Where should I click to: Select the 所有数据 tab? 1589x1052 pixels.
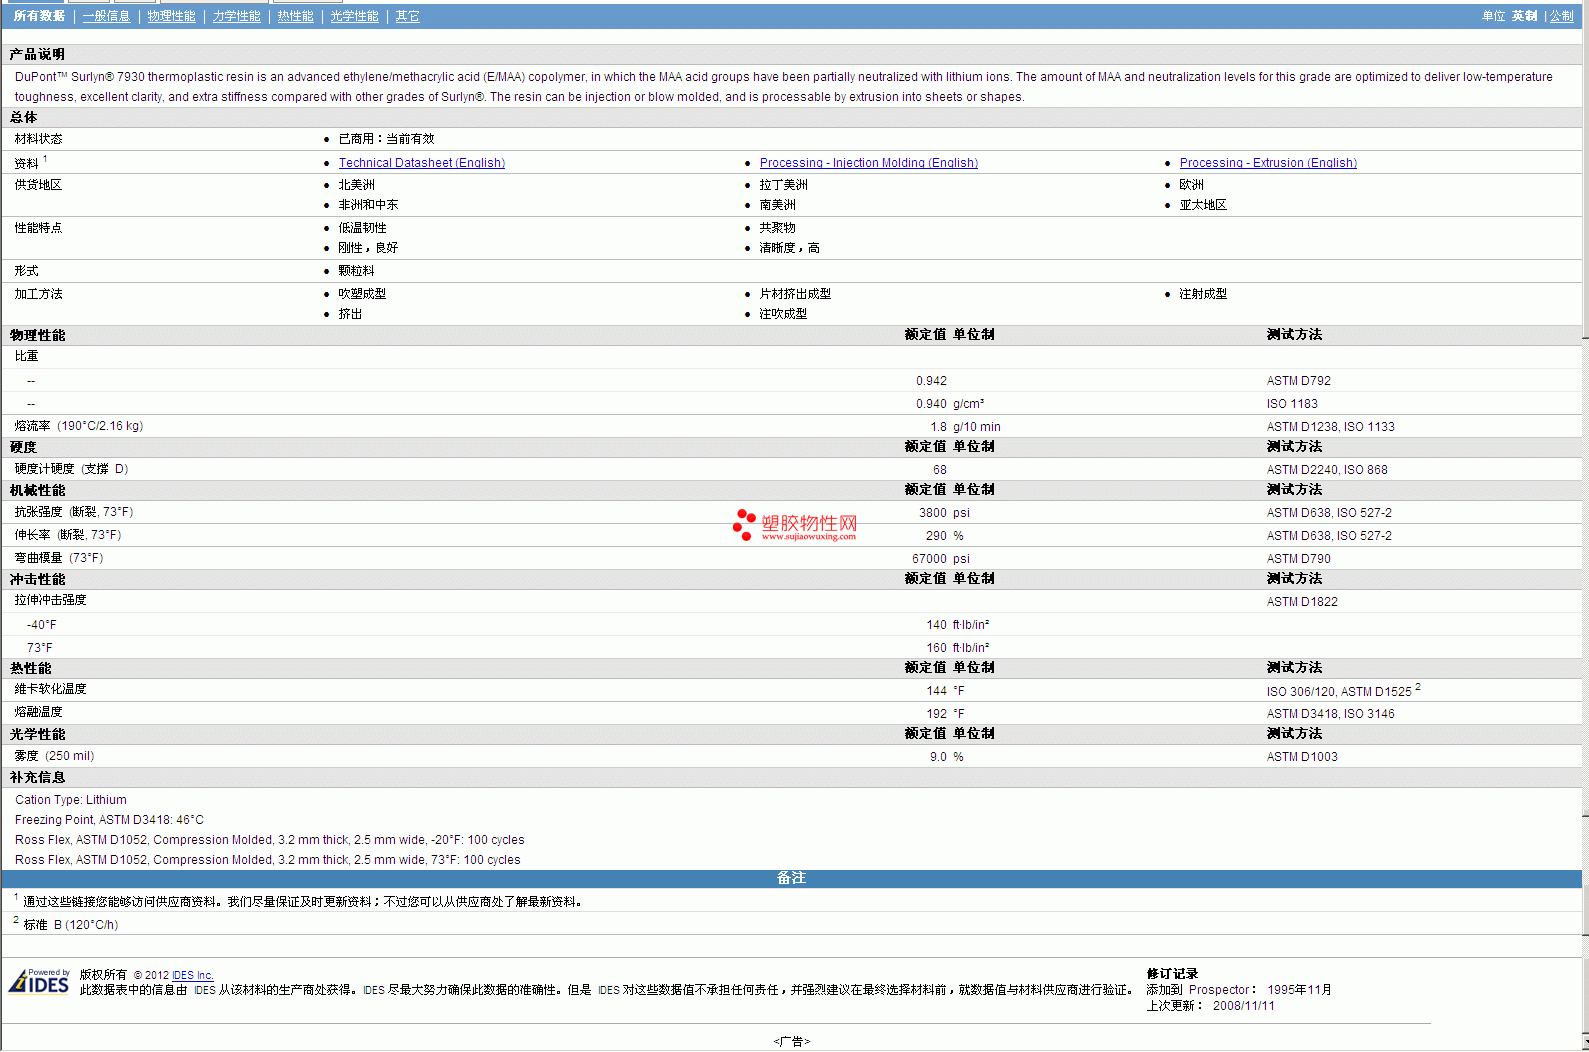coord(39,16)
